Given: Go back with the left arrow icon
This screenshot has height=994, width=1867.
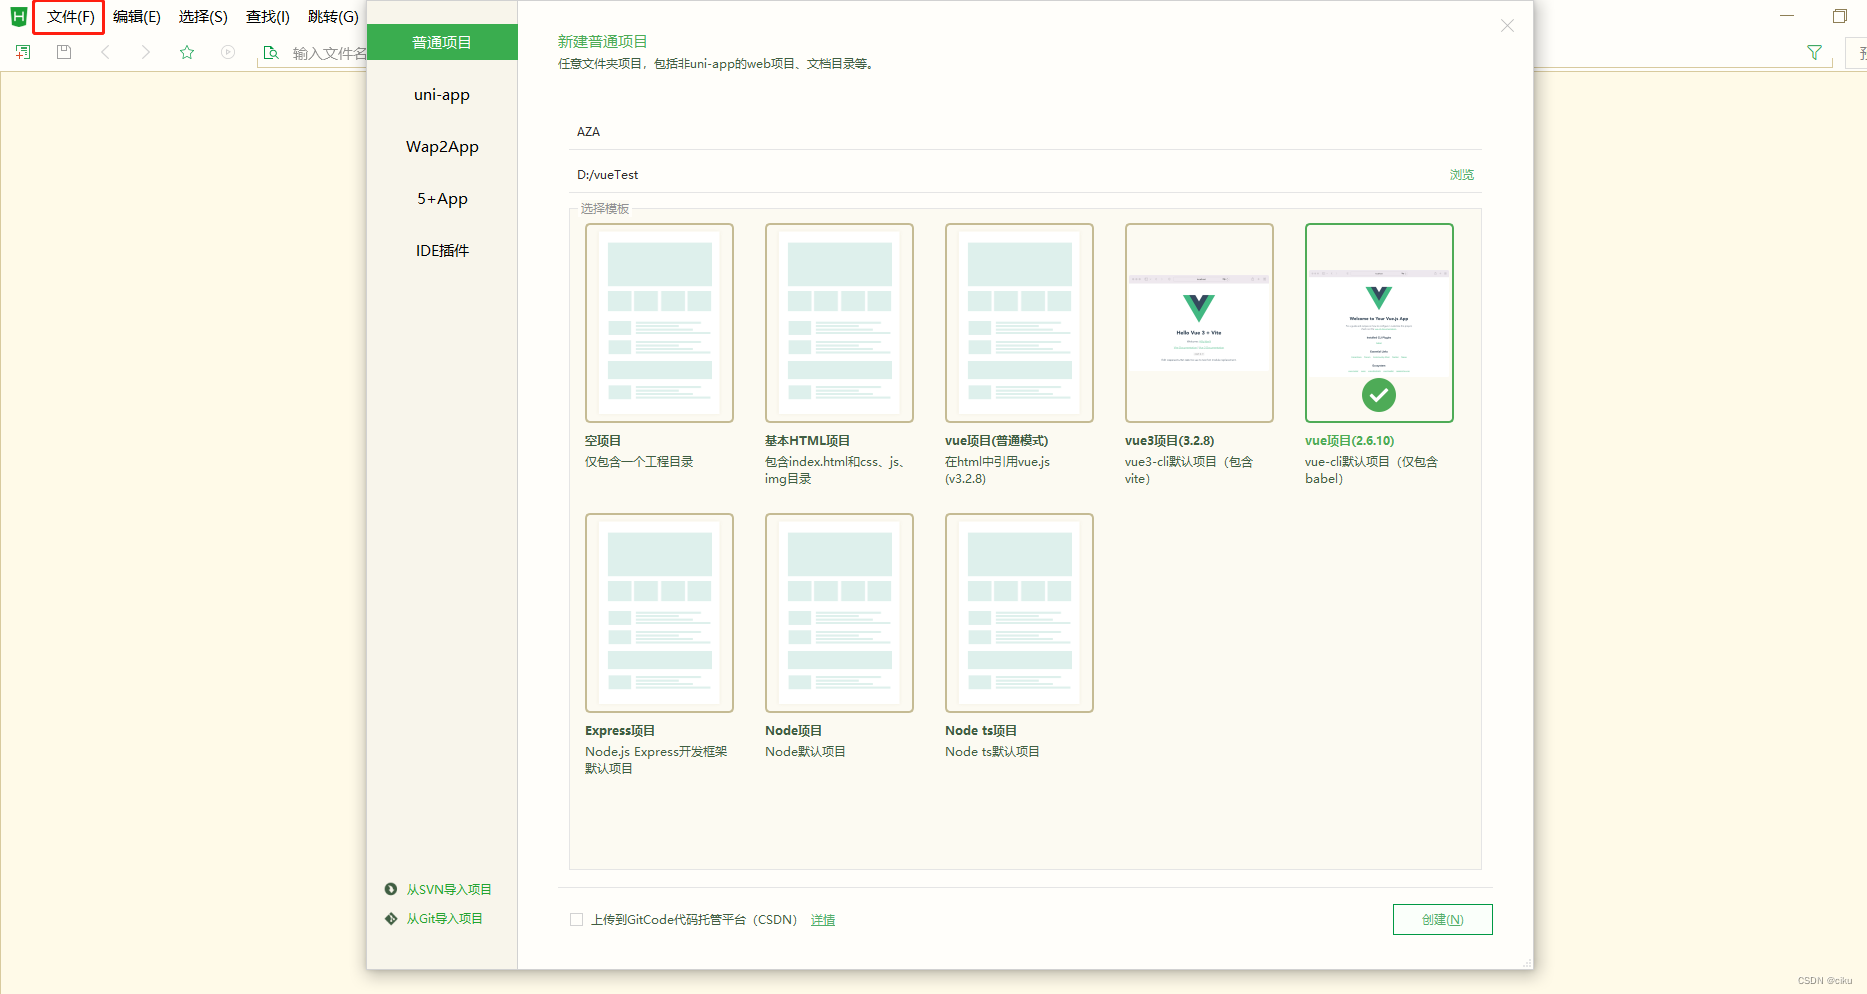Looking at the screenshot, I should coord(105,52).
